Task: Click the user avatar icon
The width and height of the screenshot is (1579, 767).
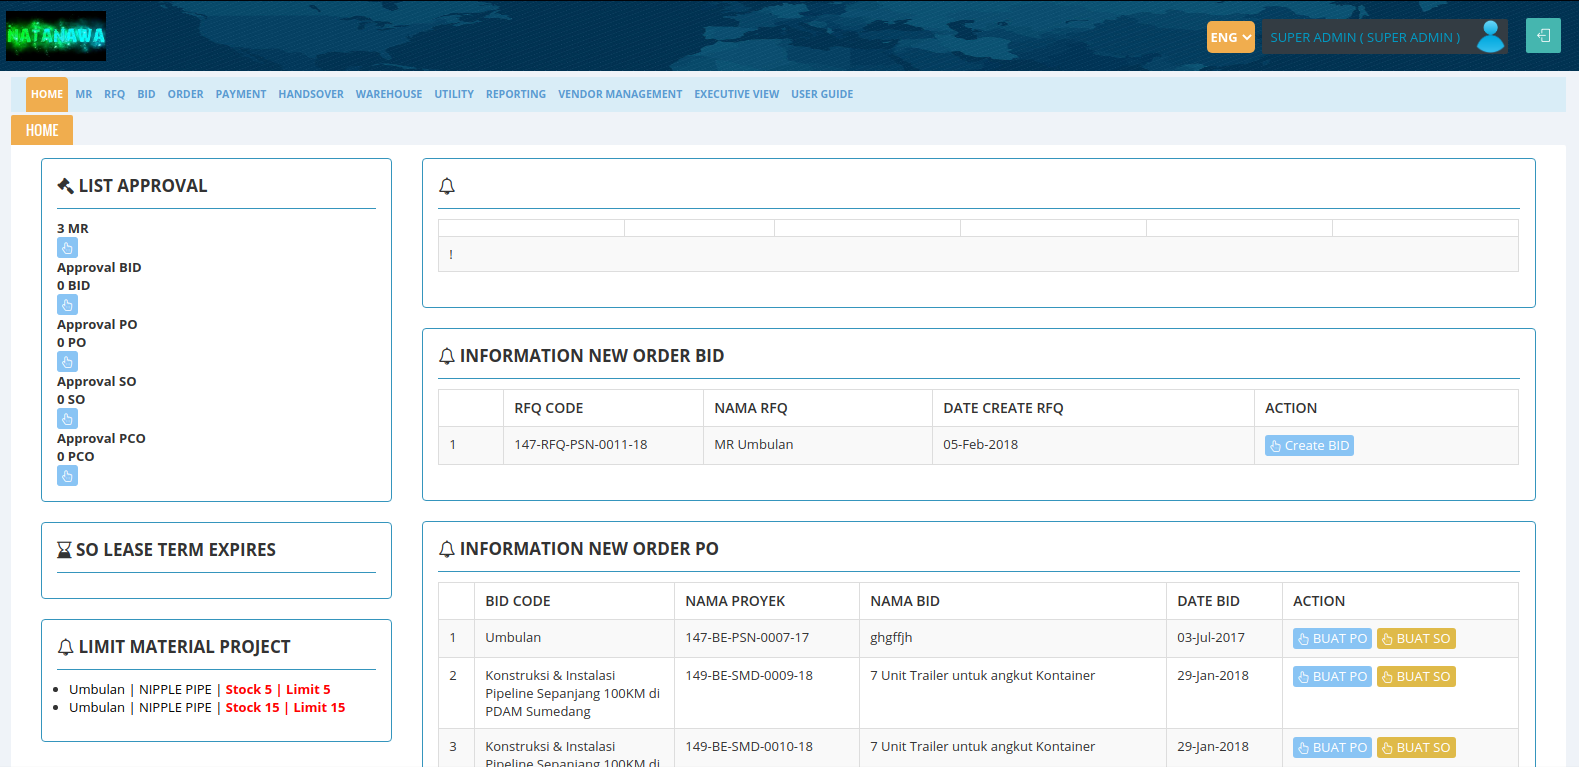Action: click(1490, 37)
